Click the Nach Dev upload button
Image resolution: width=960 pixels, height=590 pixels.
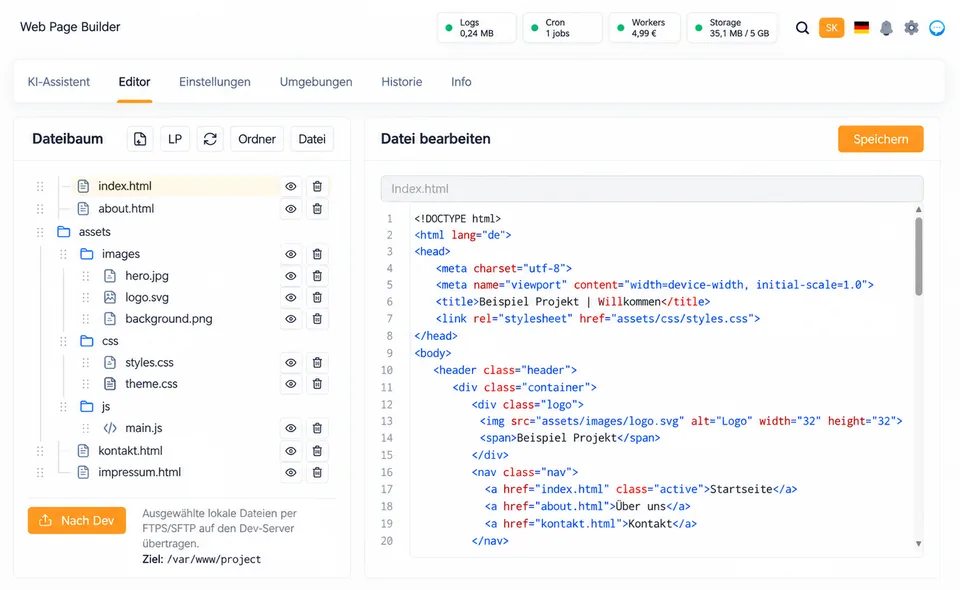pos(77,520)
